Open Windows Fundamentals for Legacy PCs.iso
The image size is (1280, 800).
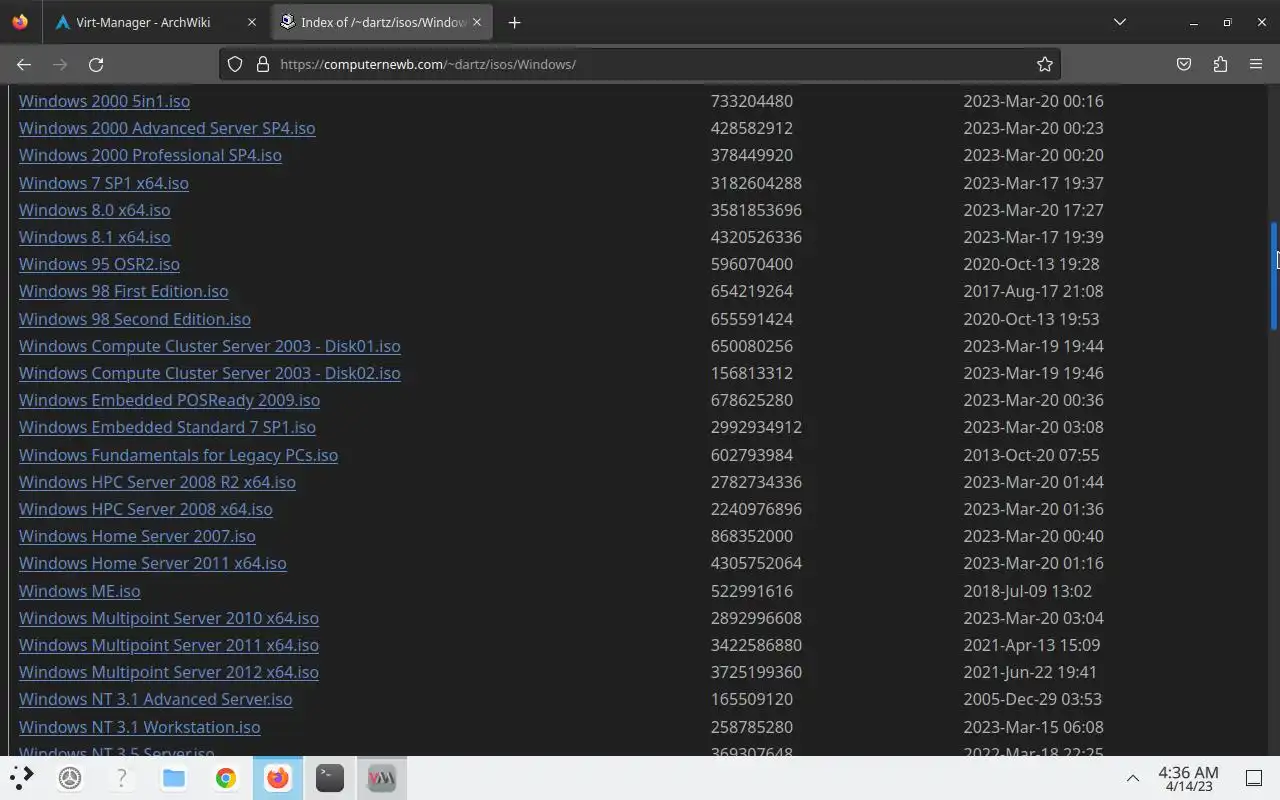click(178, 455)
